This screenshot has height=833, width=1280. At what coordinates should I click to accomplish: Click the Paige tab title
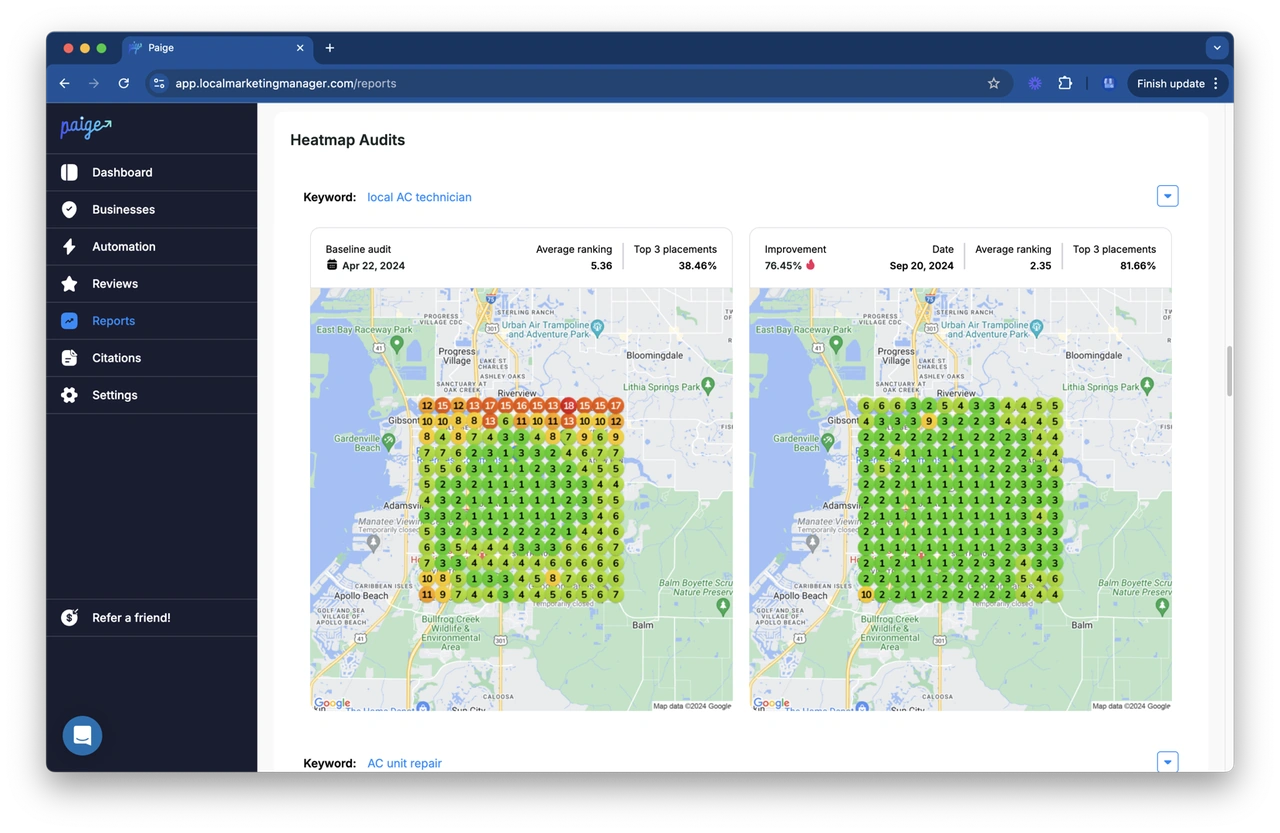click(161, 48)
